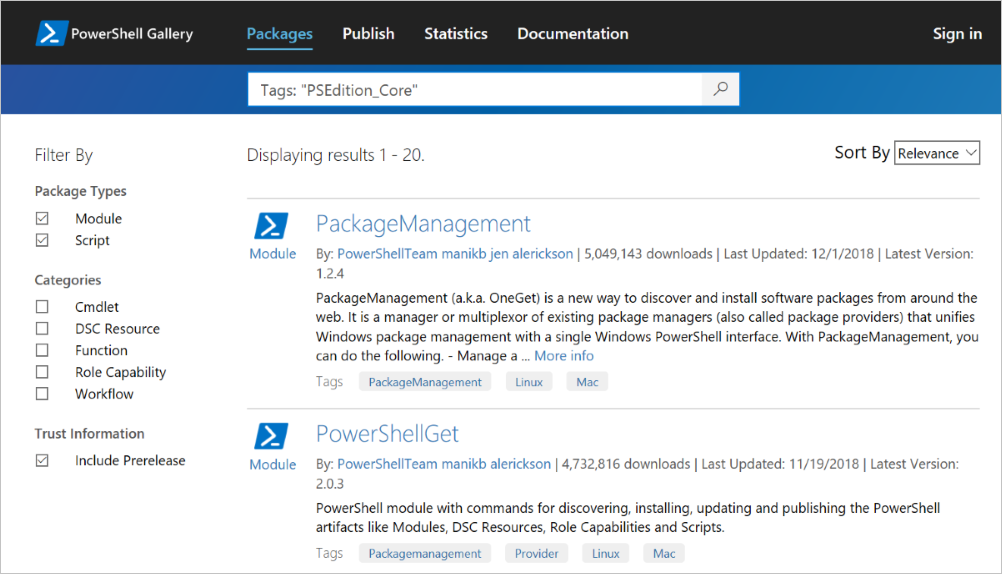This screenshot has height=574, width=1002.
Task: Click the Linux tag under PackageManagement
Action: pos(529,382)
